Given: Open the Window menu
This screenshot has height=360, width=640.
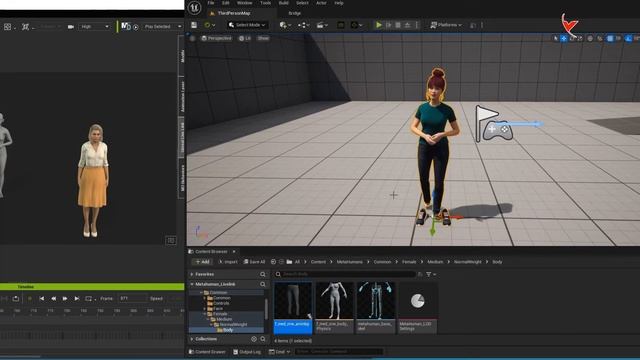Looking at the screenshot, I should point(244,3).
